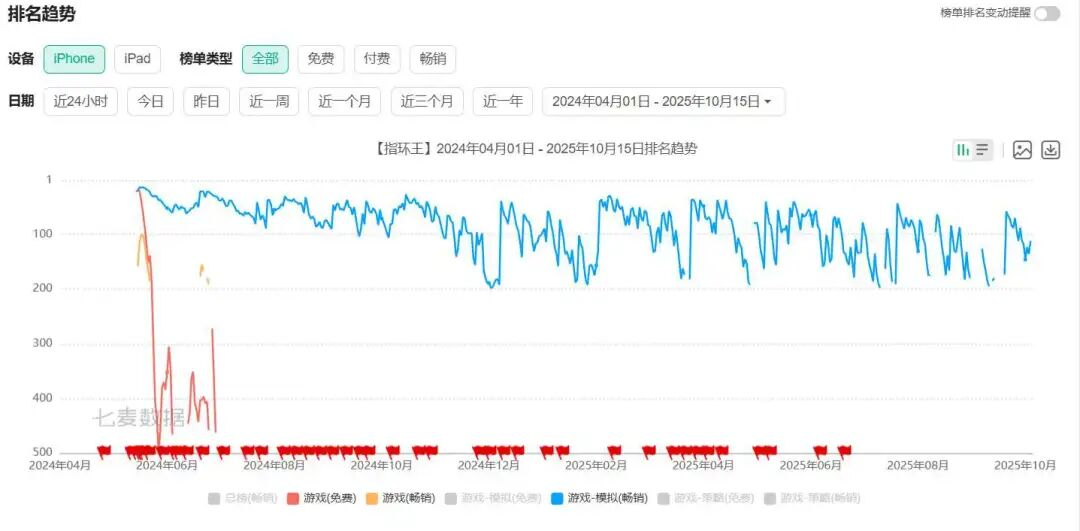Click the save-as-image icon

(1021, 150)
